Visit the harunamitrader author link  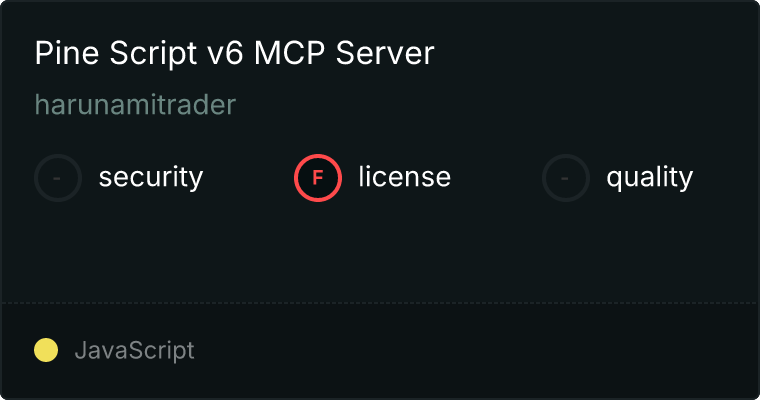click(135, 105)
